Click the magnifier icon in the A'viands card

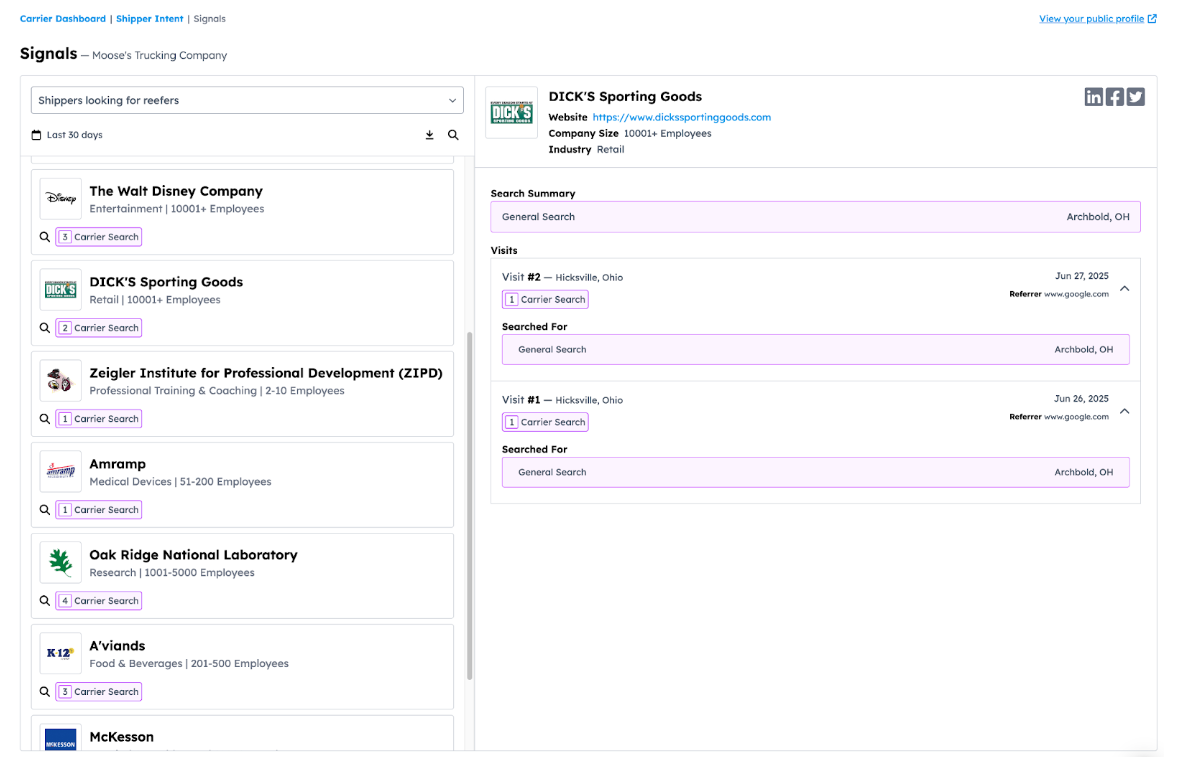click(x=45, y=692)
